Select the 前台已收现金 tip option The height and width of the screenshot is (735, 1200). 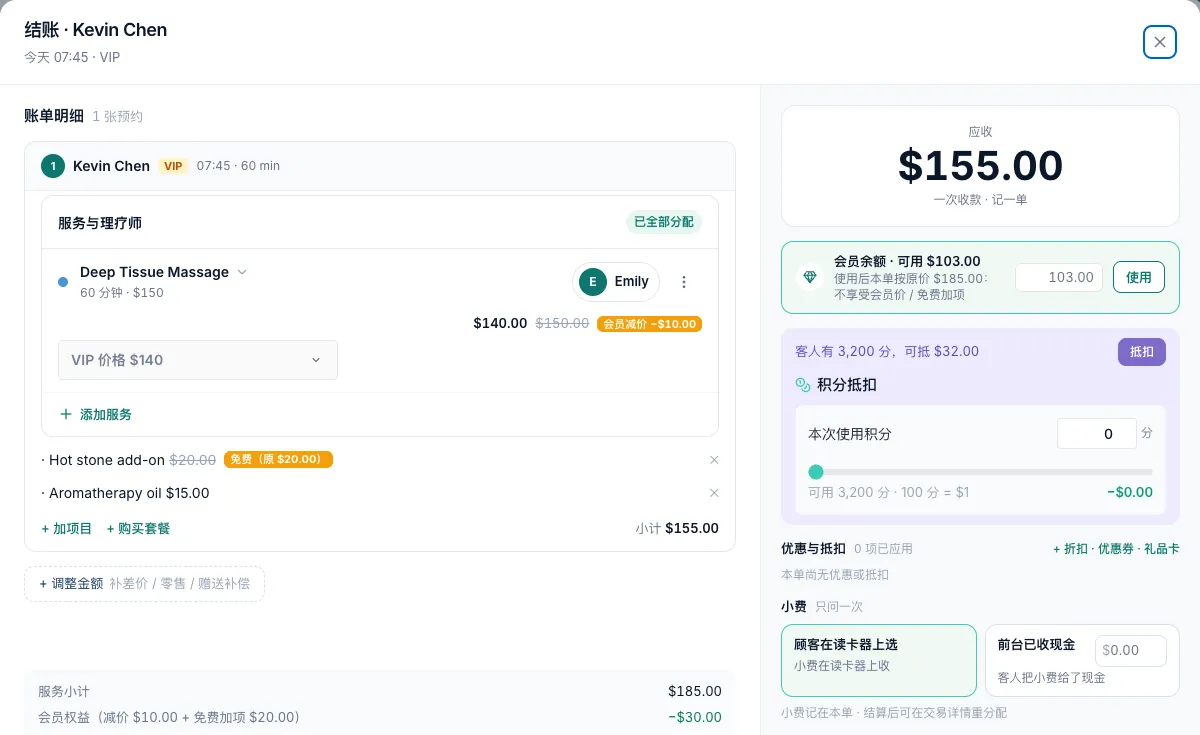pyautogui.click(x=1082, y=660)
